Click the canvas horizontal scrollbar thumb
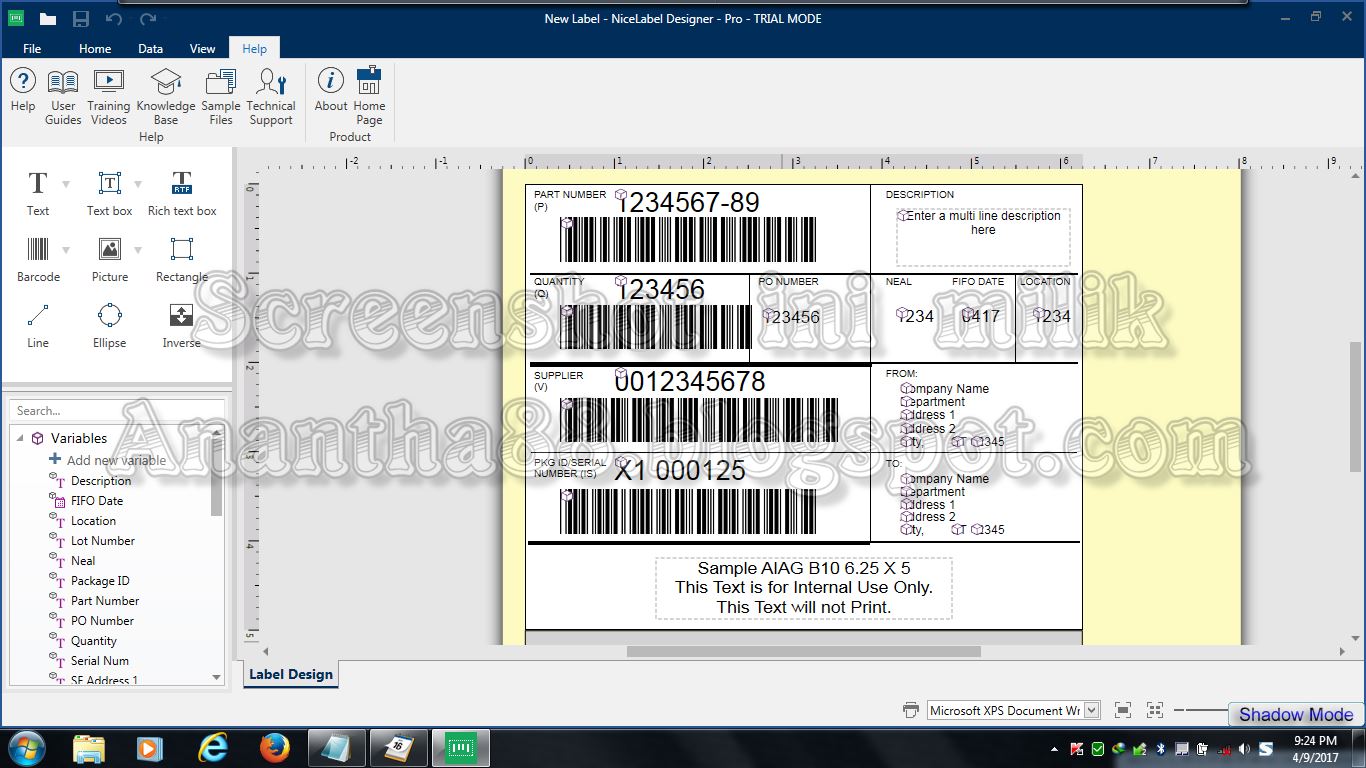 click(804, 652)
